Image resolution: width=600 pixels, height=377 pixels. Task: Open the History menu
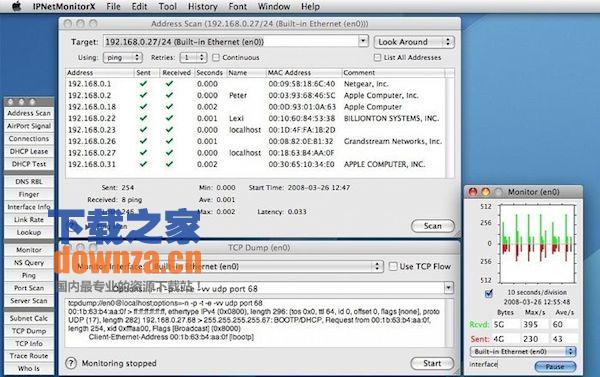pos(202,7)
